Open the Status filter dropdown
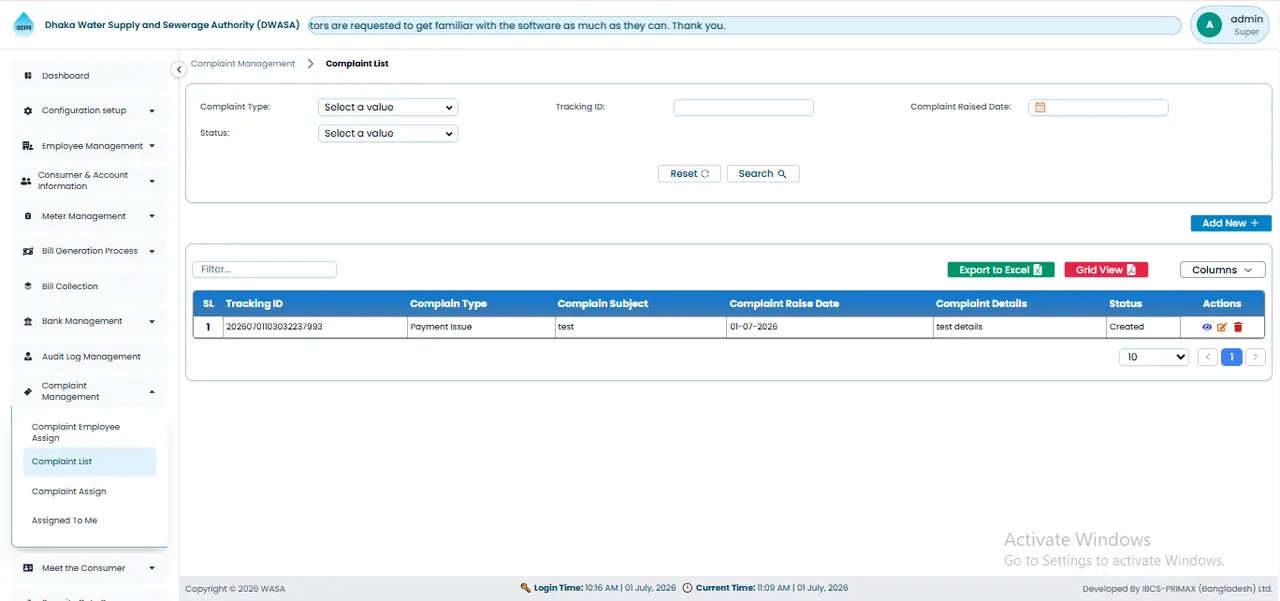The image size is (1280, 601). (x=388, y=133)
